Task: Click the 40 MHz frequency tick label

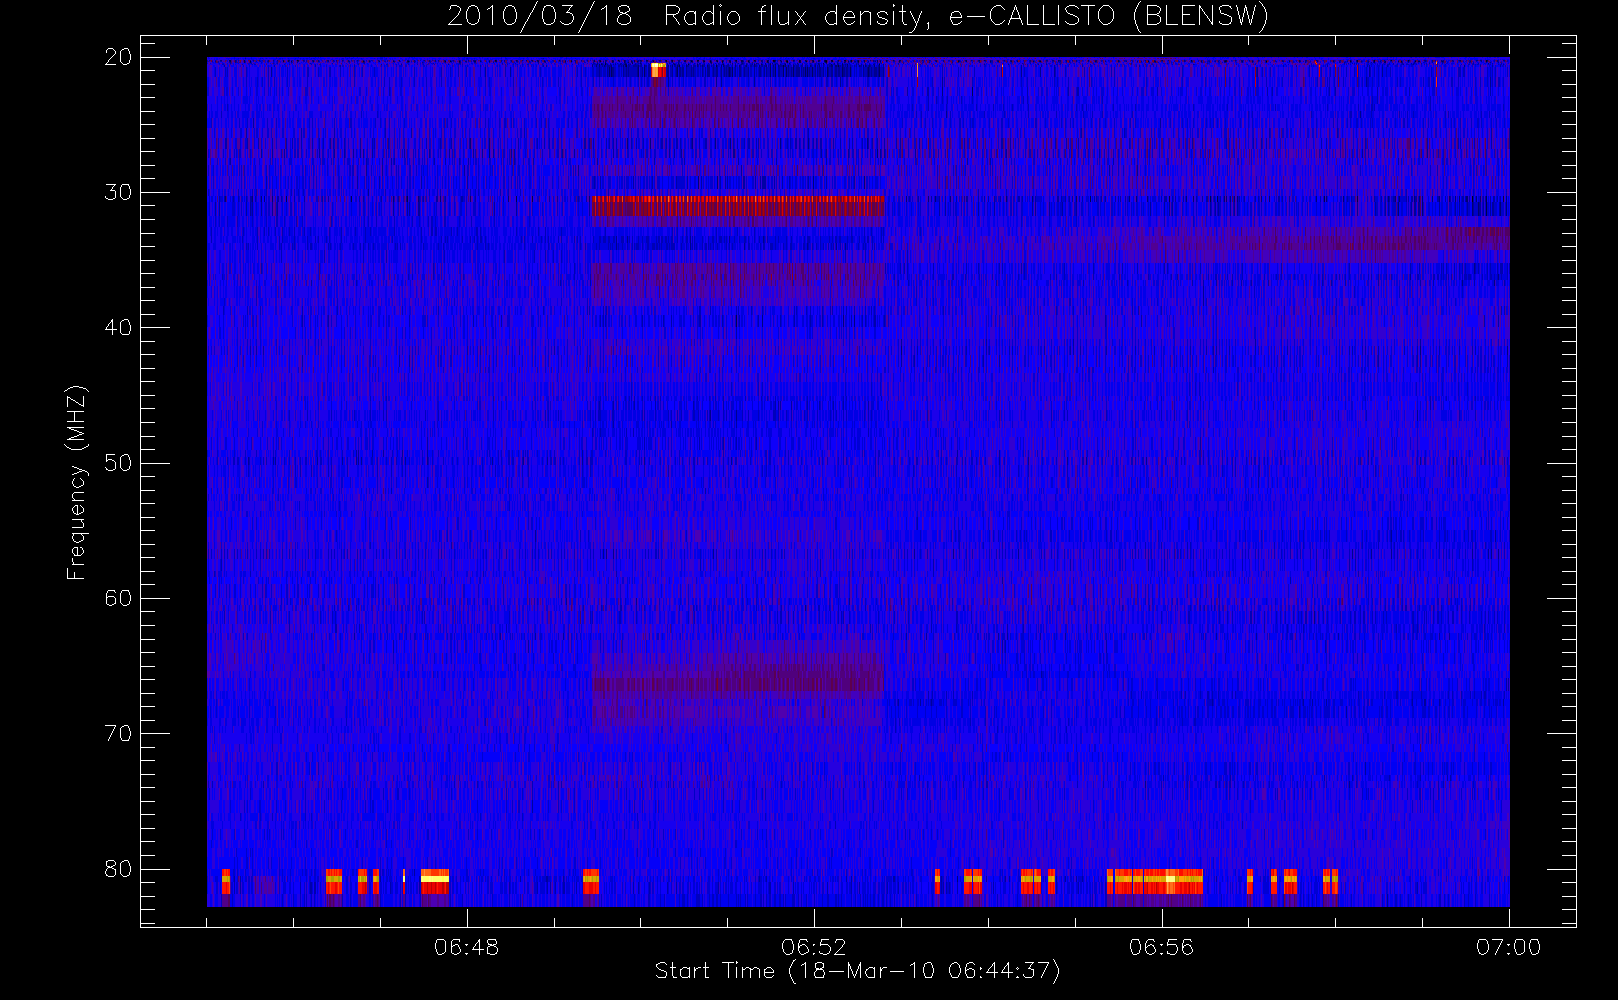Action: [118, 328]
